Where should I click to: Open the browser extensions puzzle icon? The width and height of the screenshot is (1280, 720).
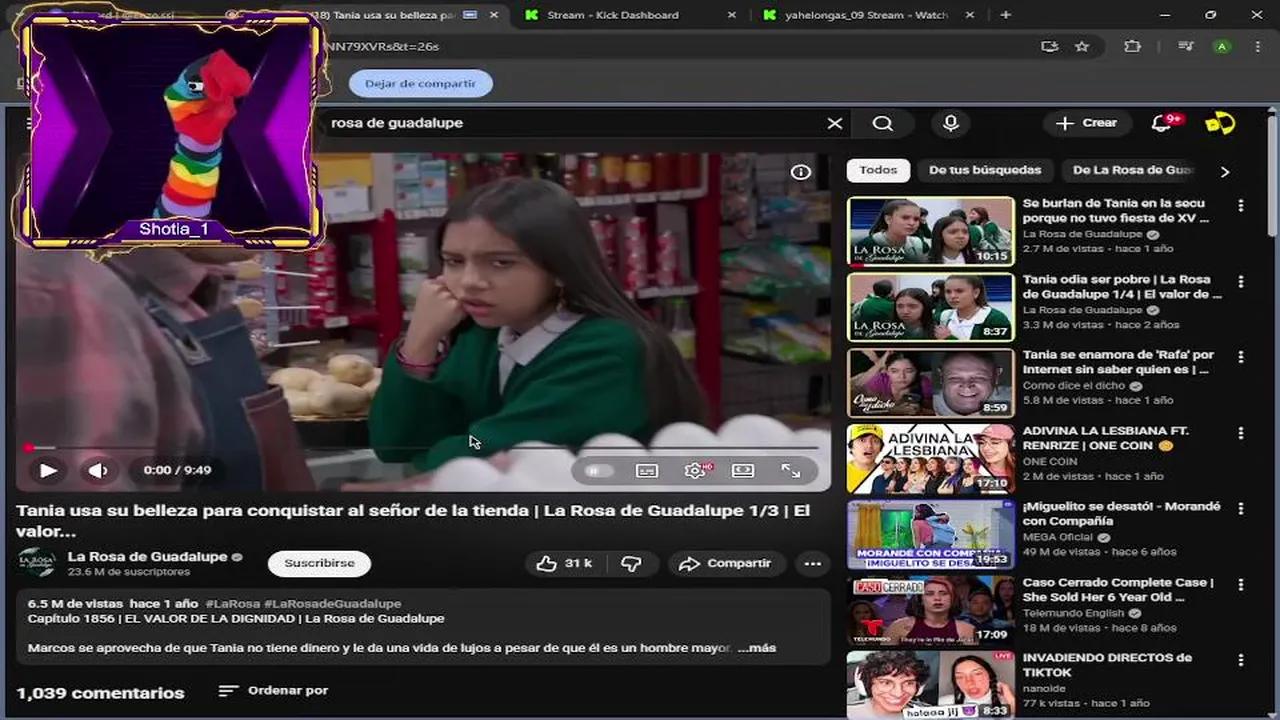pyautogui.click(x=1132, y=46)
